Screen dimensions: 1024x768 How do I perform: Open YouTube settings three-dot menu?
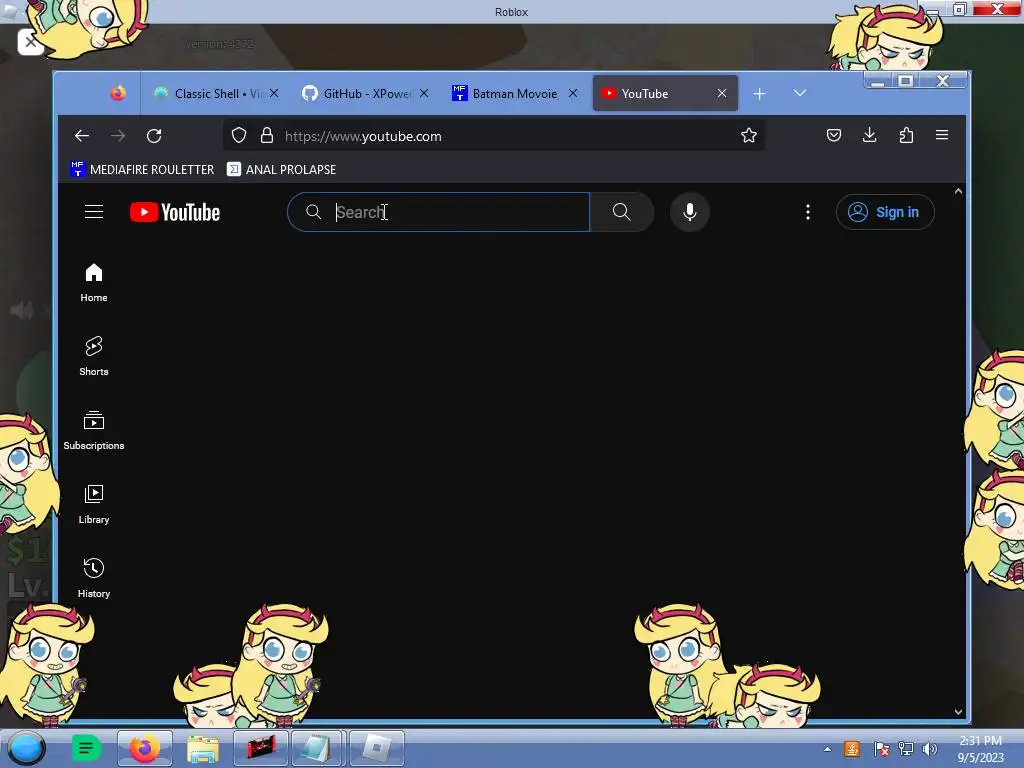tap(808, 212)
